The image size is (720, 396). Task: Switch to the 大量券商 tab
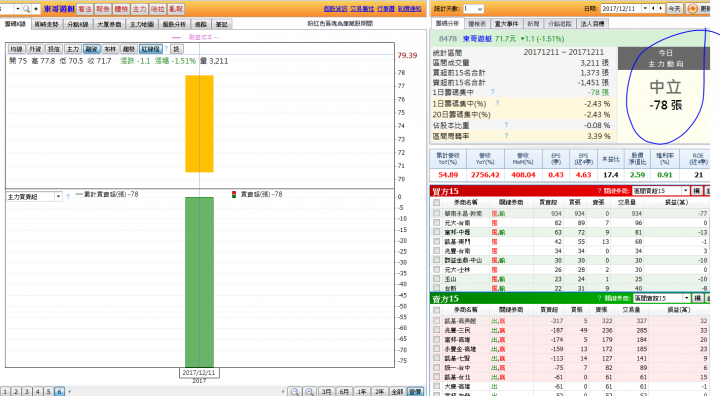(x=109, y=24)
